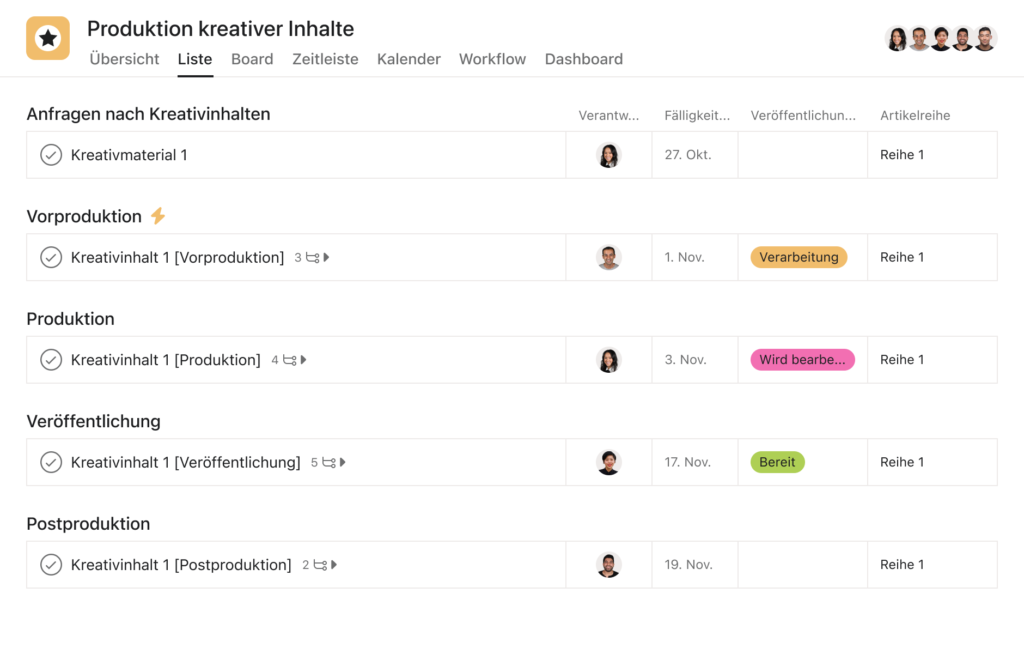This screenshot has height=654, width=1024.
Task: Click first member avatar in header
Action: [x=897, y=39]
